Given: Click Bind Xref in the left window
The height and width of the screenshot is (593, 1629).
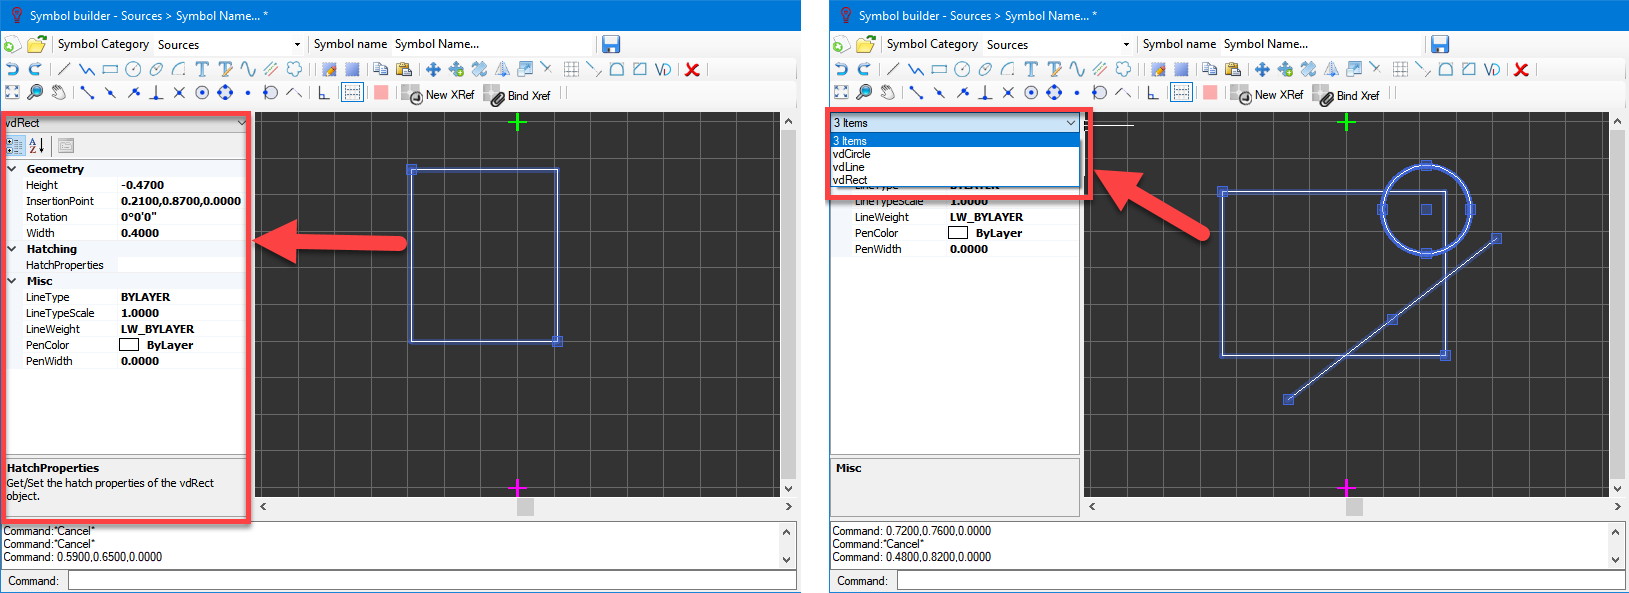Looking at the screenshot, I should 518,95.
